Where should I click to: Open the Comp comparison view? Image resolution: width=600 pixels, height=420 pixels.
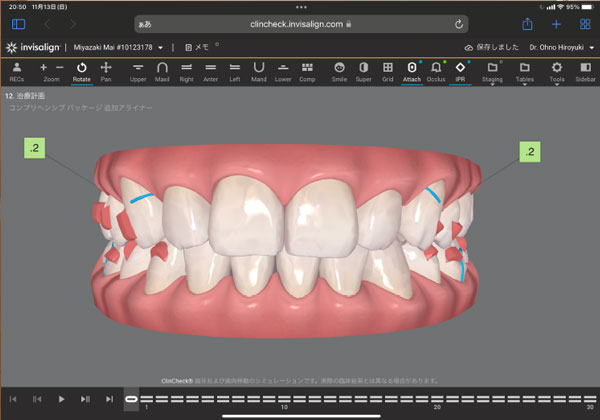coord(307,72)
